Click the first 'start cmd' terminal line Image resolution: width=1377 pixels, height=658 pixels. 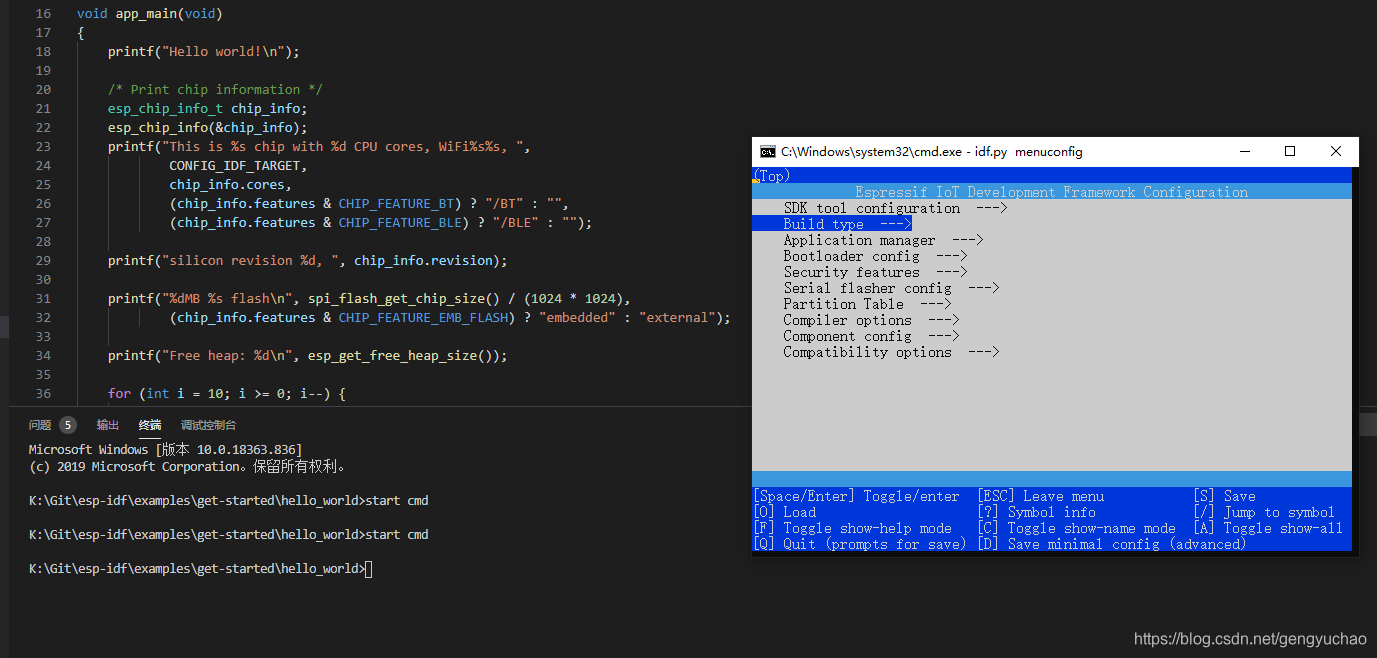point(228,501)
